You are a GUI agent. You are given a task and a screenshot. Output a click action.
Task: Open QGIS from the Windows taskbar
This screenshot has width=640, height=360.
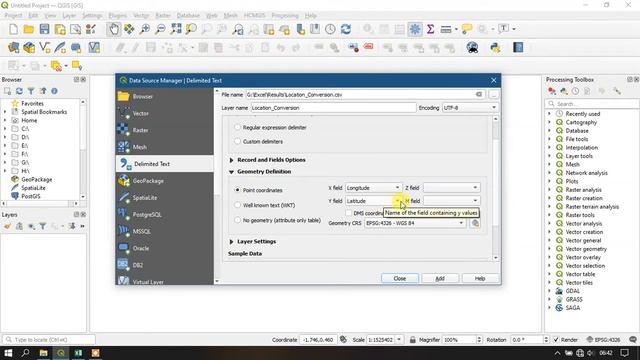(61, 353)
